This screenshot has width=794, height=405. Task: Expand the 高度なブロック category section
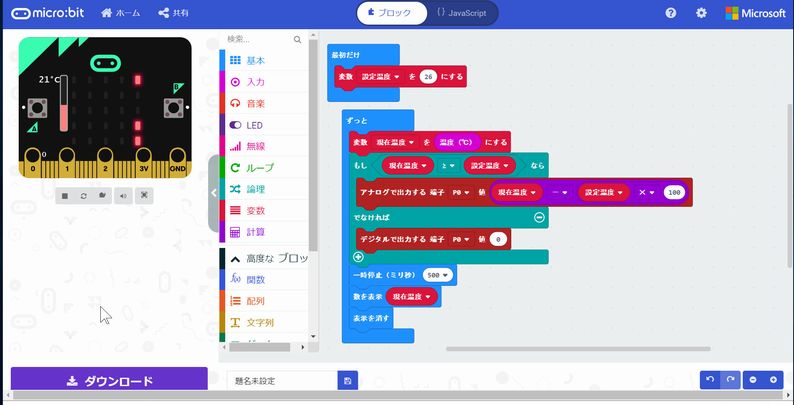click(265, 258)
